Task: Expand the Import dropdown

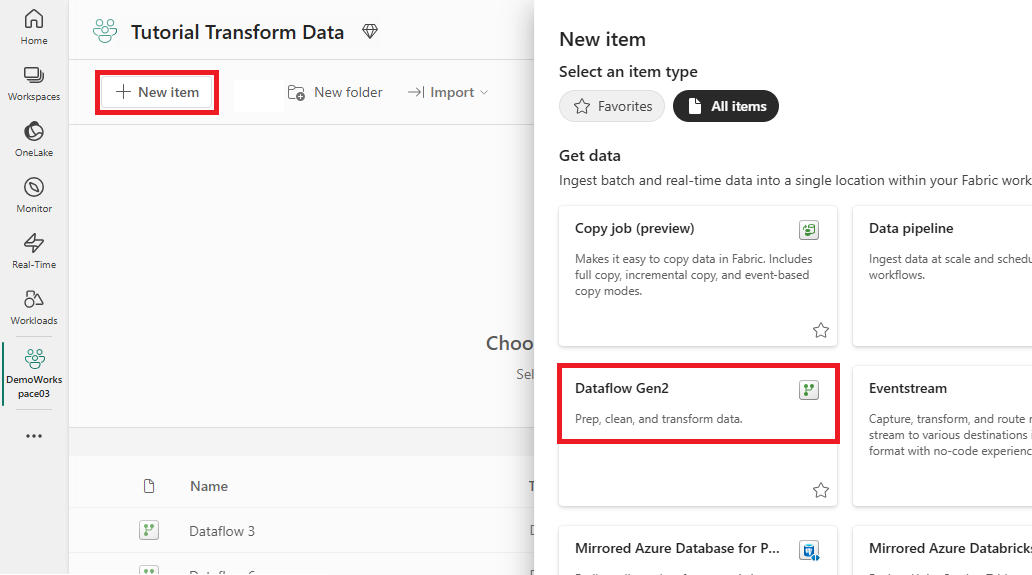Action: point(448,92)
